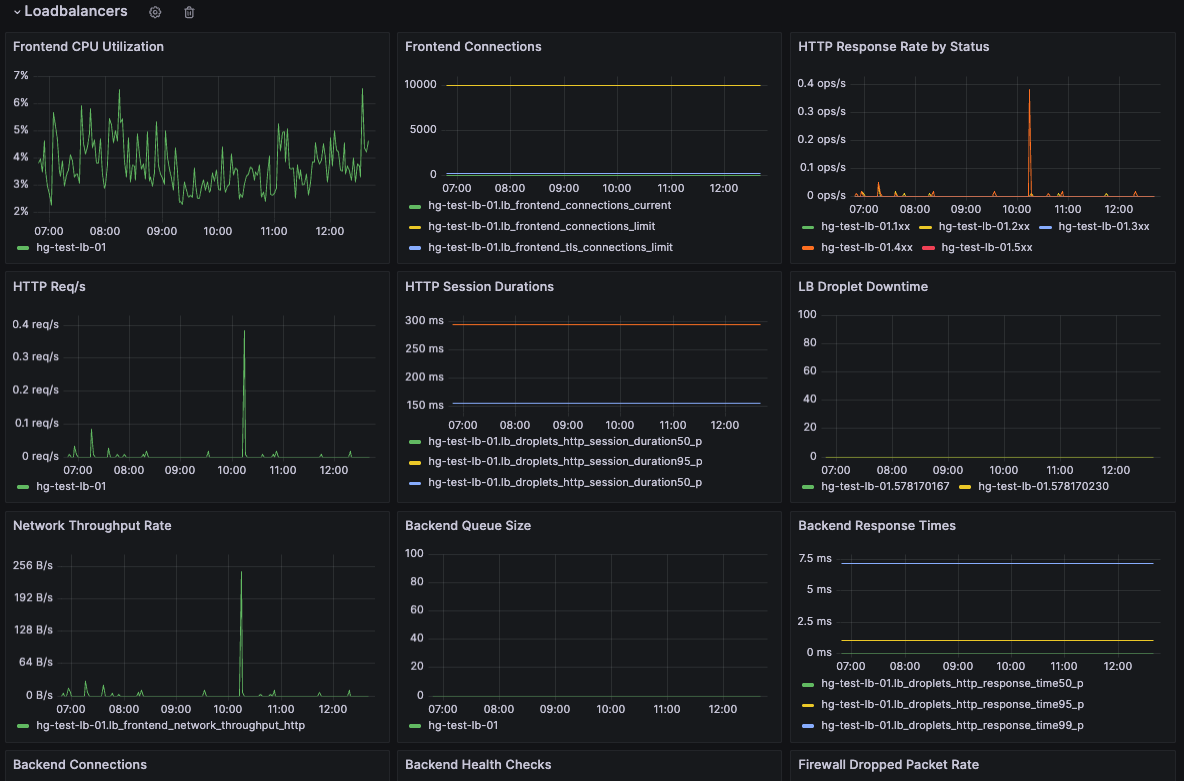The height and width of the screenshot is (781, 1184).
Task: Open Backend Queue Size panel title
Action: [x=467, y=526]
